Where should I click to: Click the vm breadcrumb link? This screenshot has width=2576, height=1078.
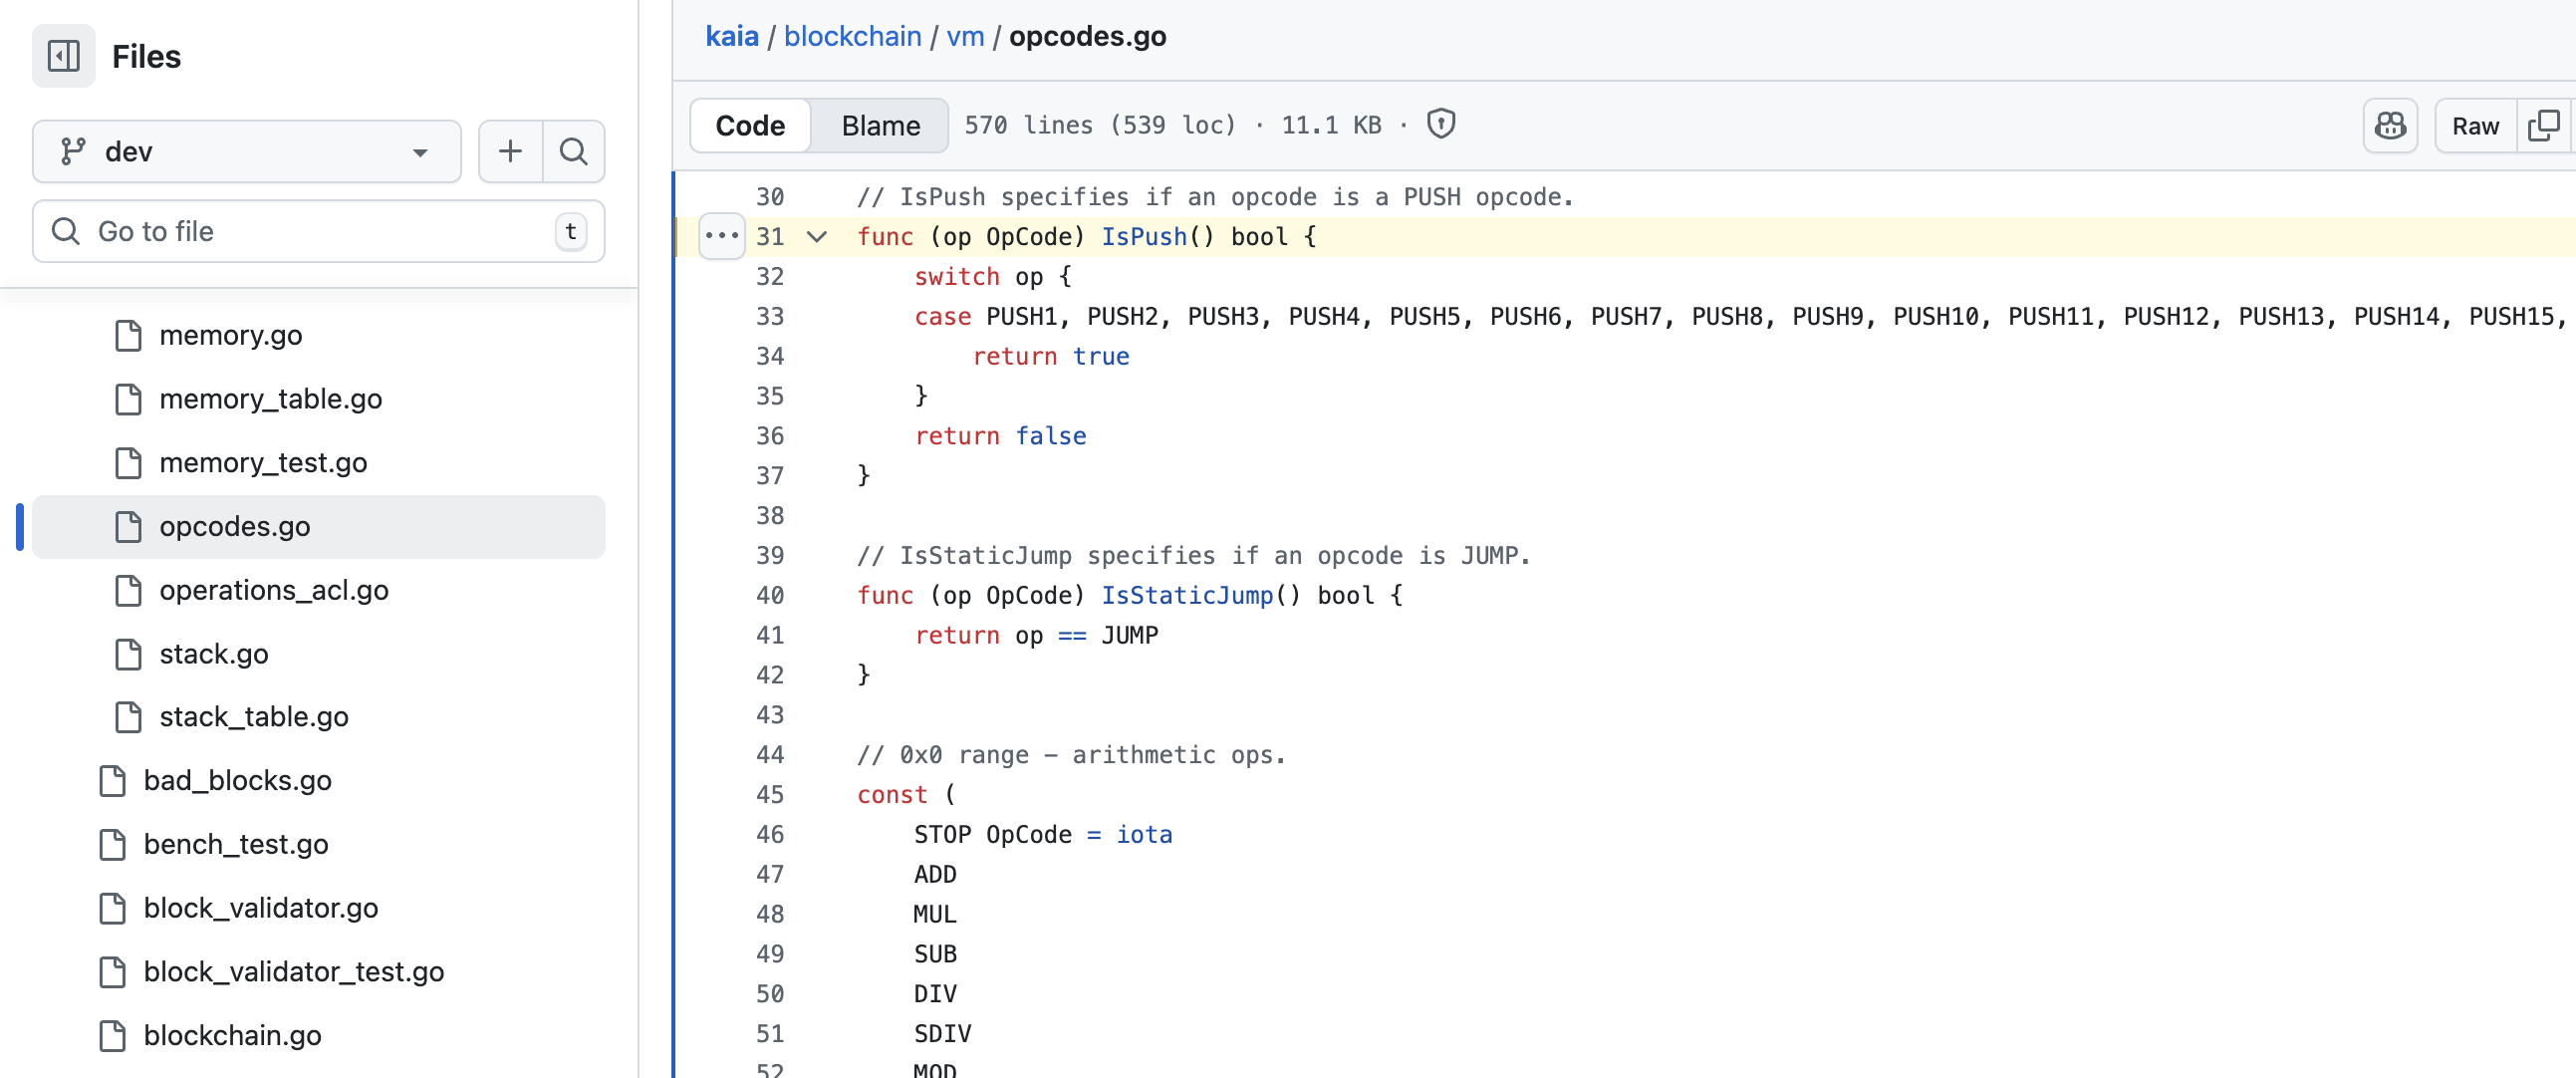[x=964, y=36]
